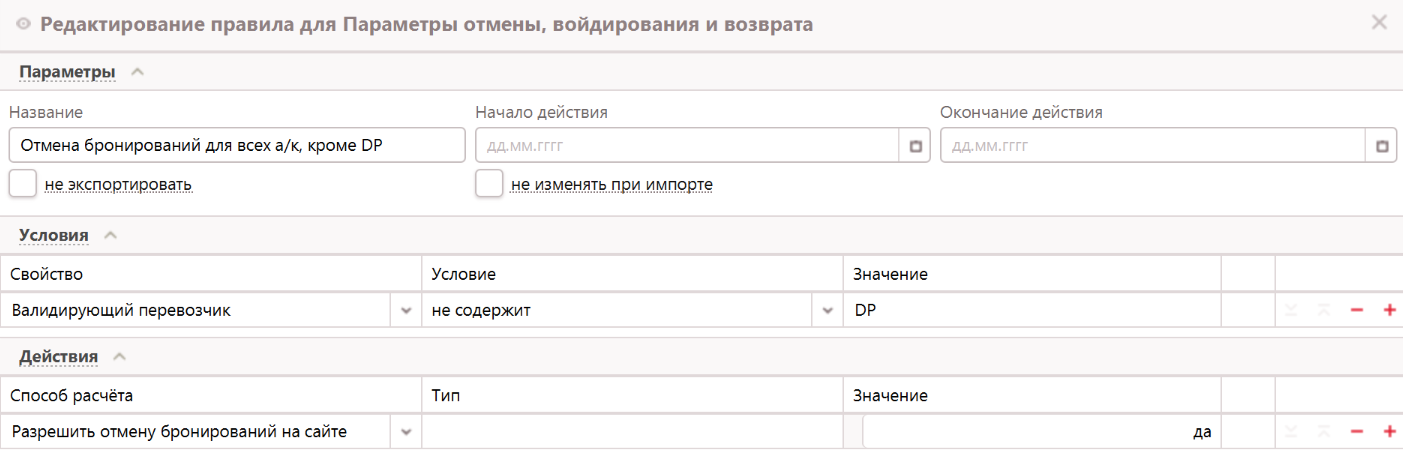
Task: Add a new action row with plus
Action: point(1389,432)
